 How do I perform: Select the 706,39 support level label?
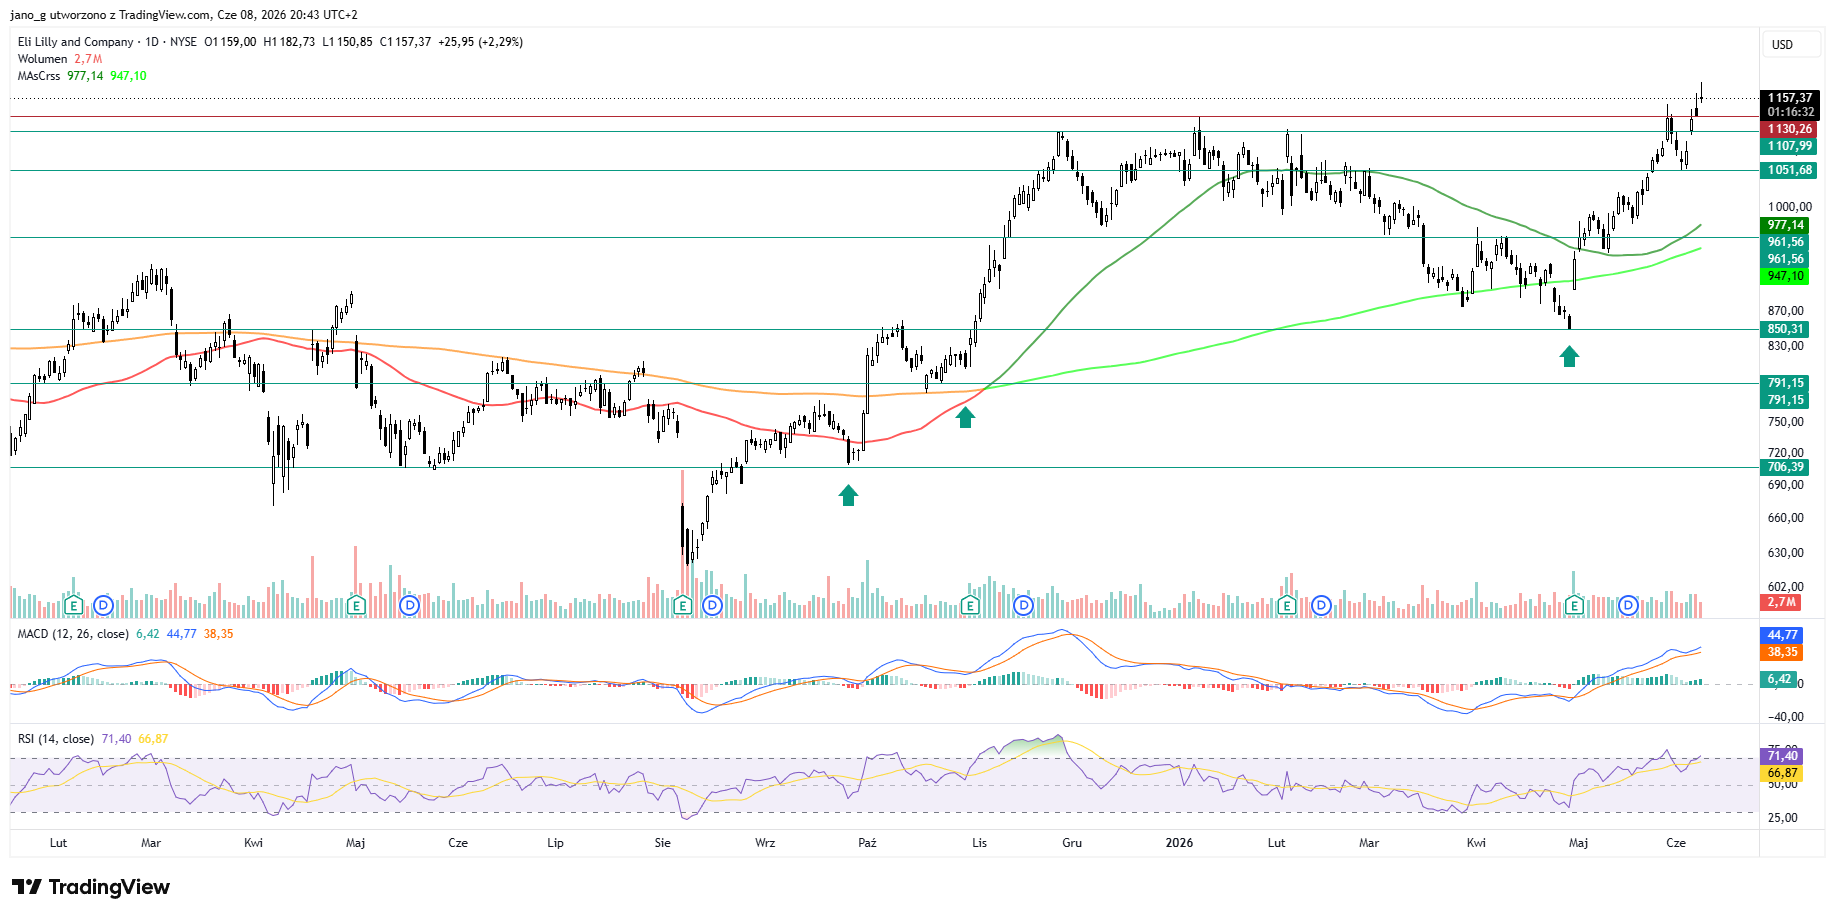[1785, 467]
